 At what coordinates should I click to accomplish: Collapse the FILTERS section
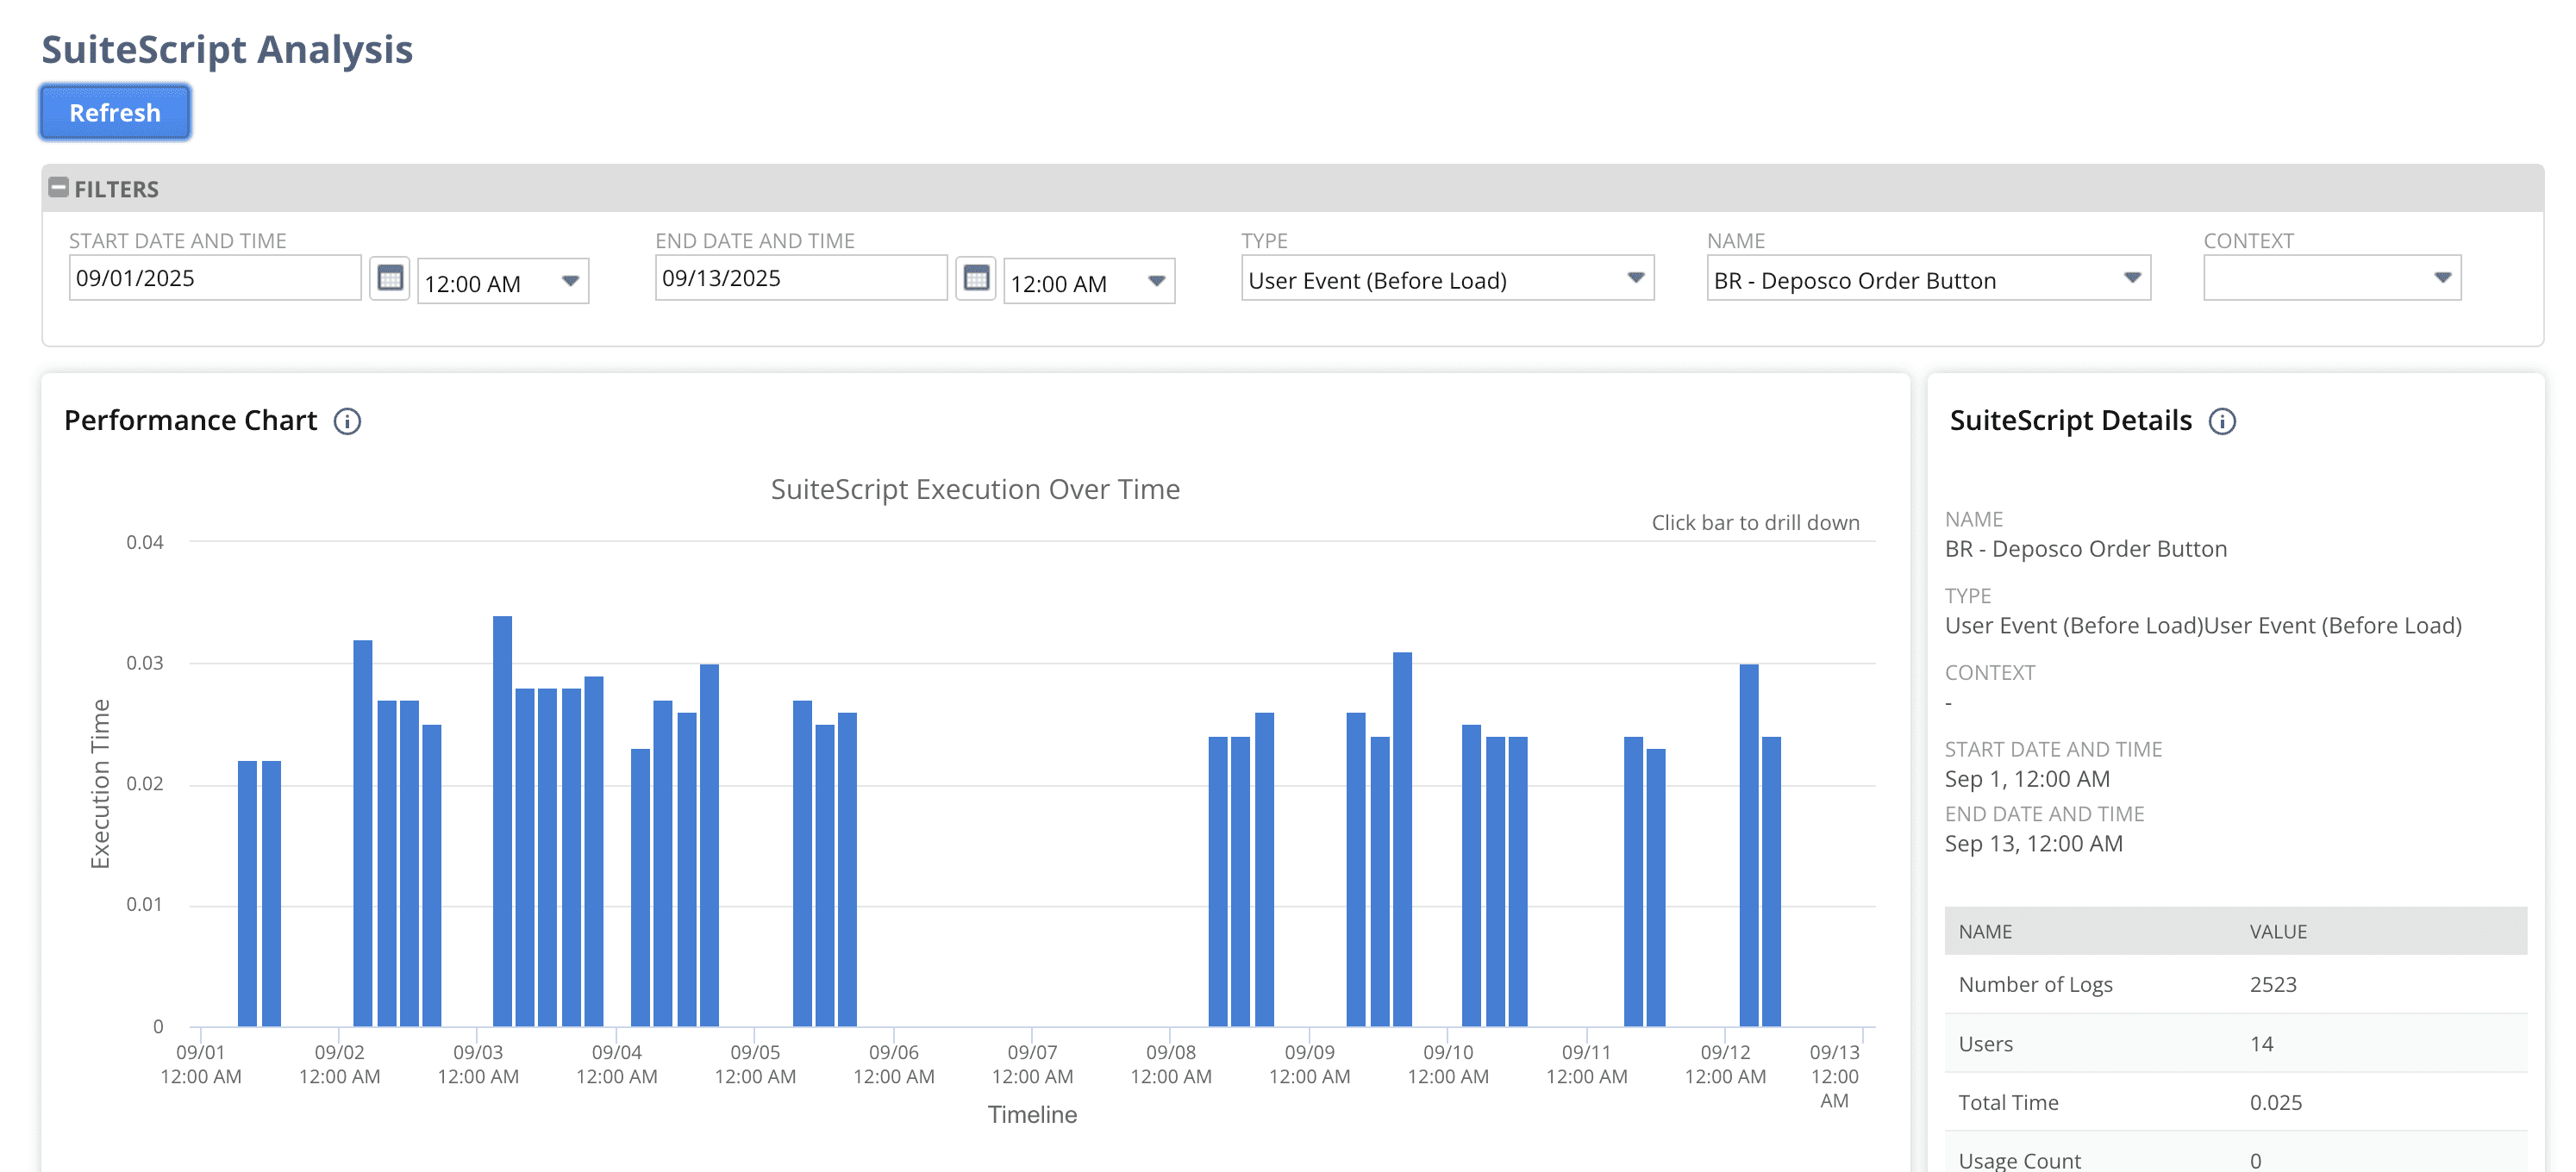point(60,187)
